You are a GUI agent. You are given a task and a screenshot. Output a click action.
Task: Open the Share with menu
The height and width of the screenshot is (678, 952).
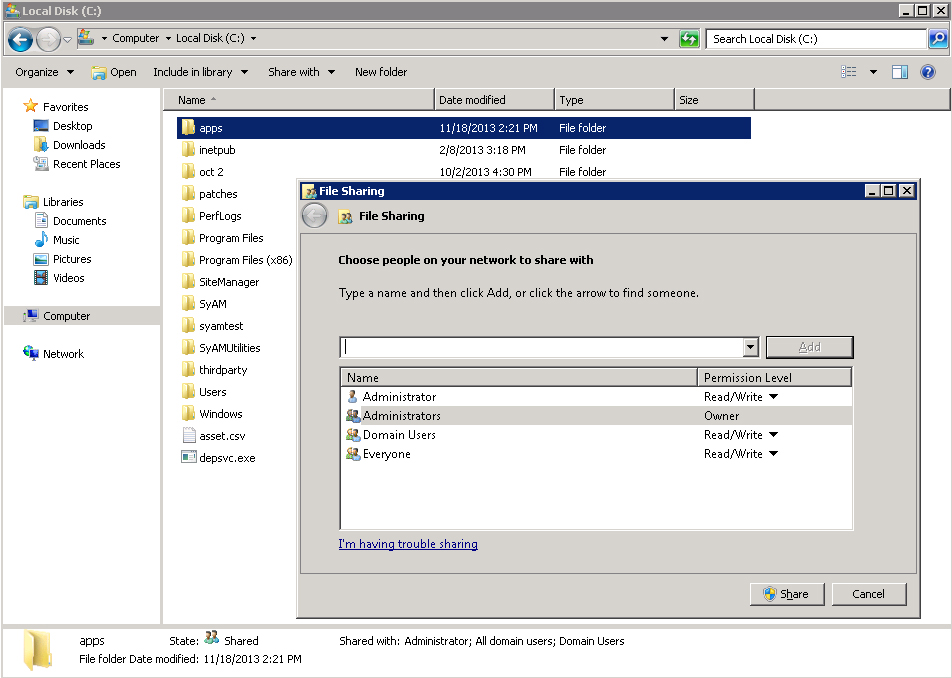pos(301,72)
